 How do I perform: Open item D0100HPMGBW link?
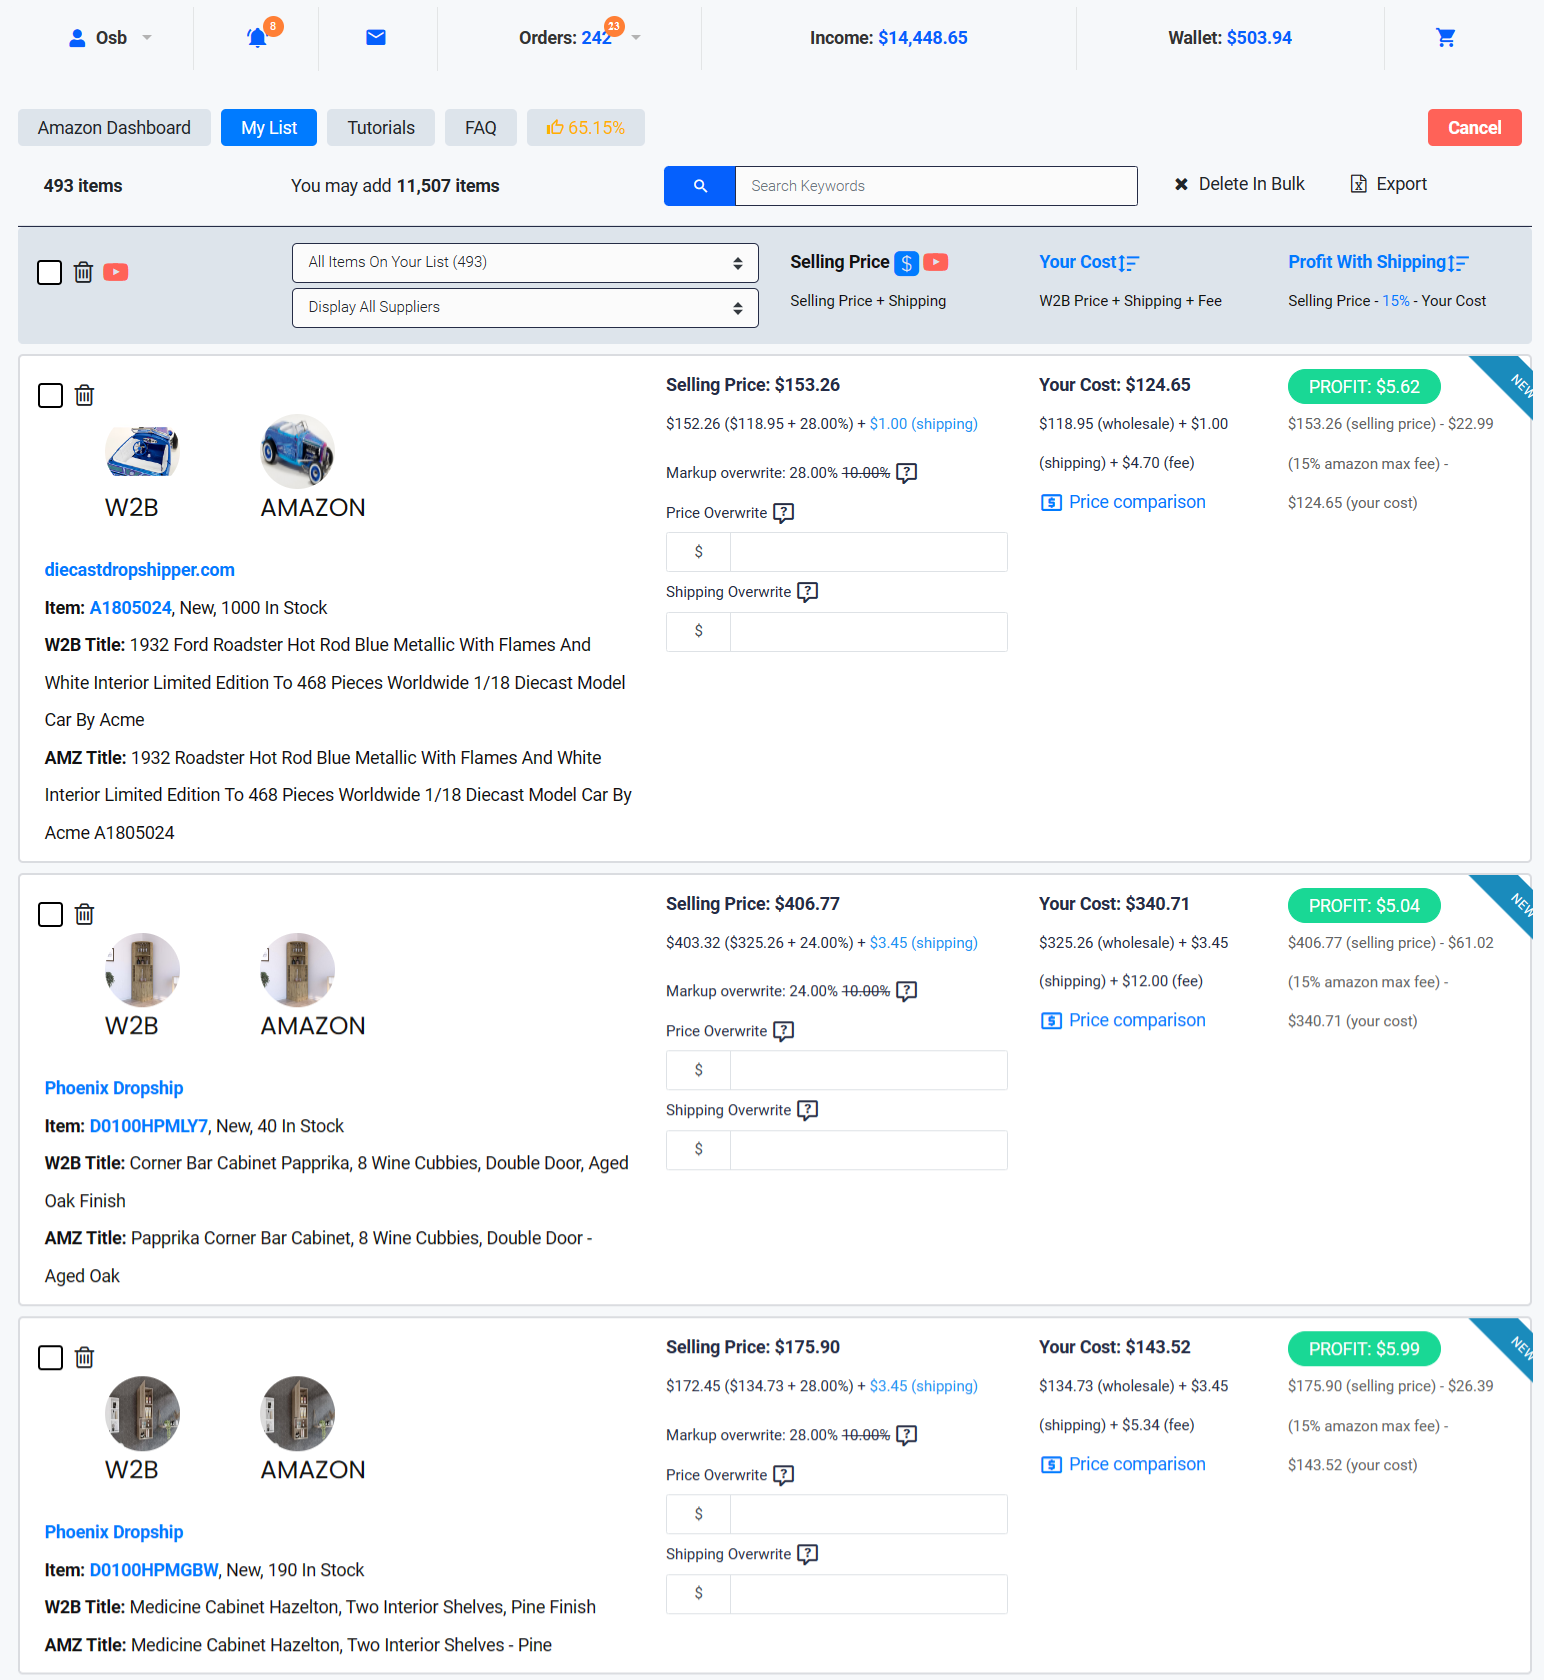(x=154, y=1570)
